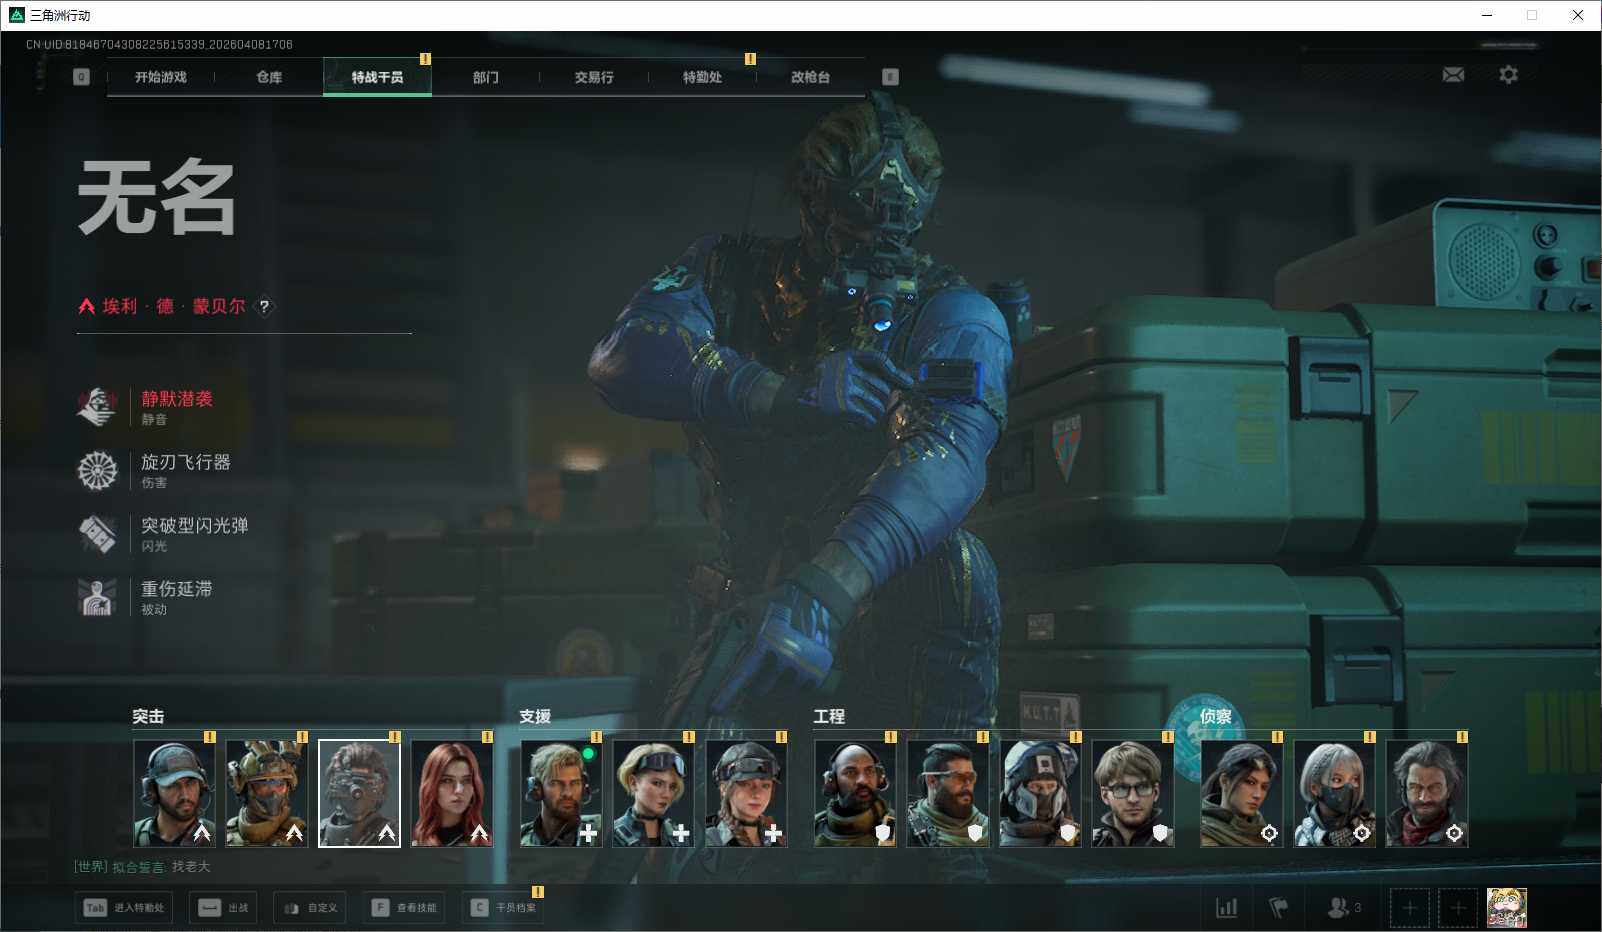
Task: Select the grey-haired 侦察 man with red scarf
Action: [1427, 794]
